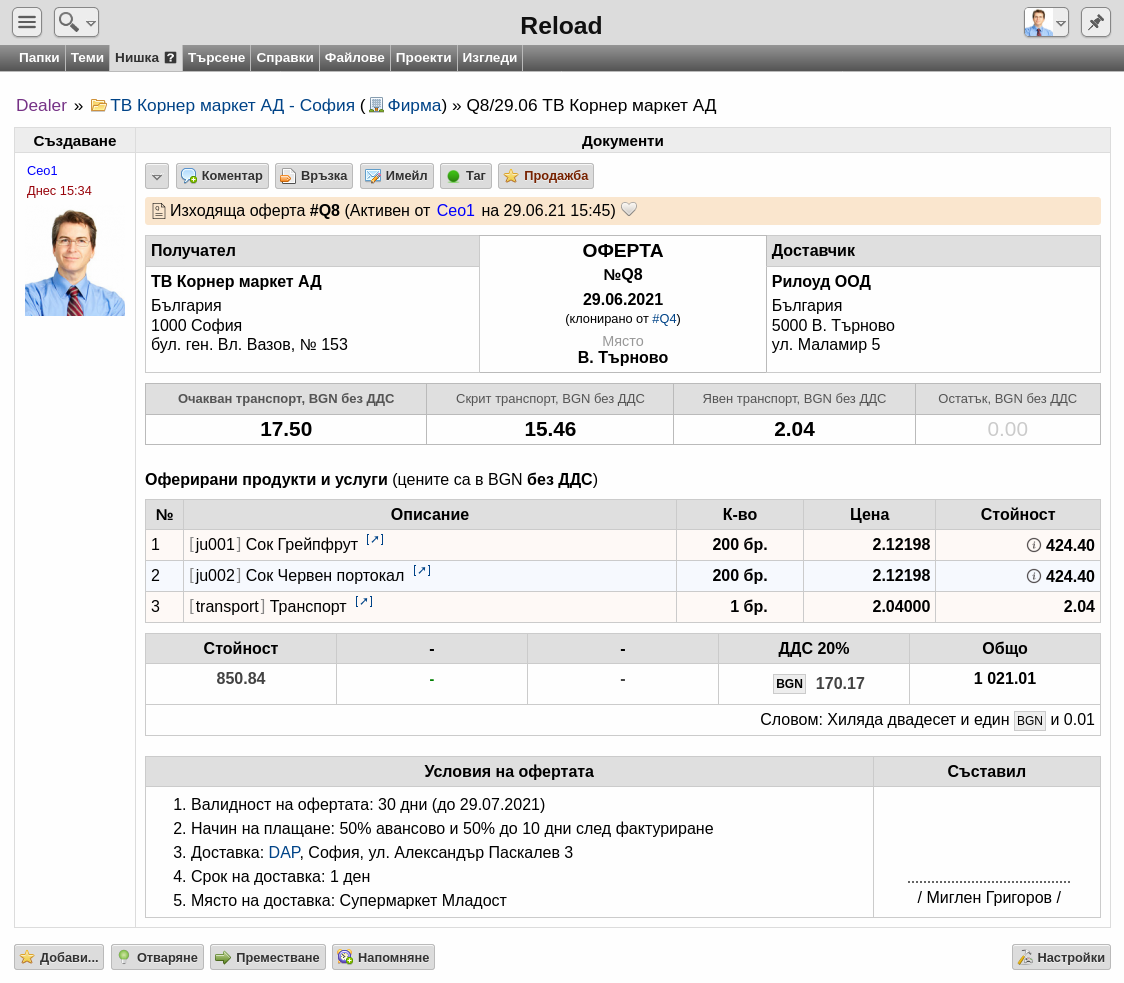This screenshot has width=1124, height=983.
Task: Open the Нишка help question icon
Action: [x=171, y=58]
